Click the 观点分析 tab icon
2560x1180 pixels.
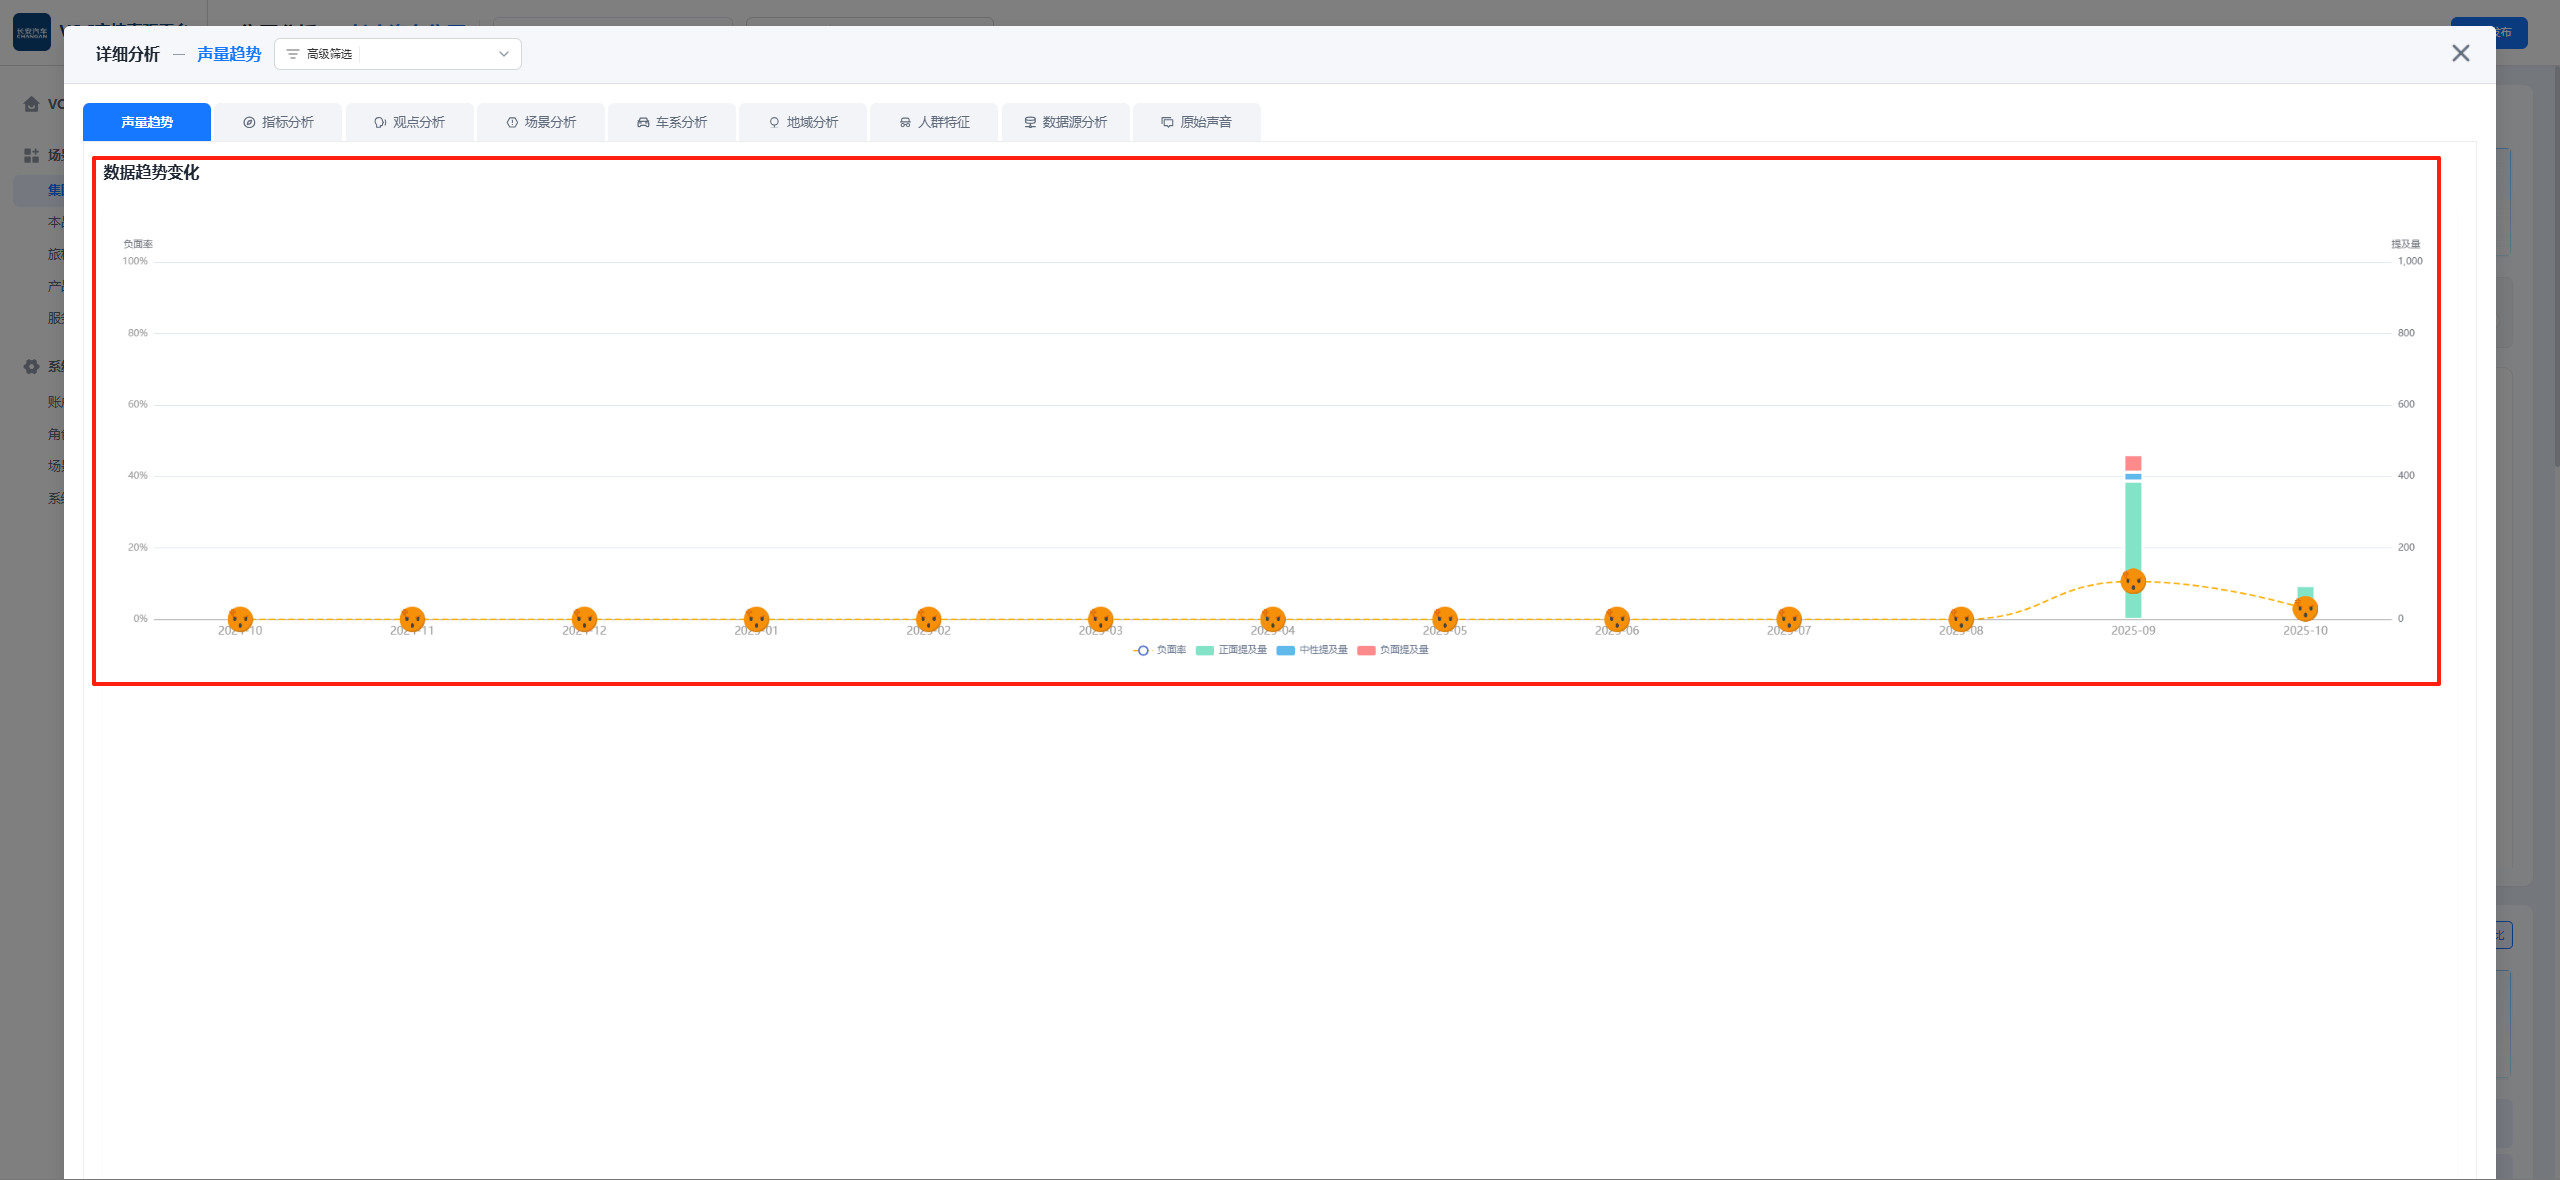pyautogui.click(x=380, y=122)
